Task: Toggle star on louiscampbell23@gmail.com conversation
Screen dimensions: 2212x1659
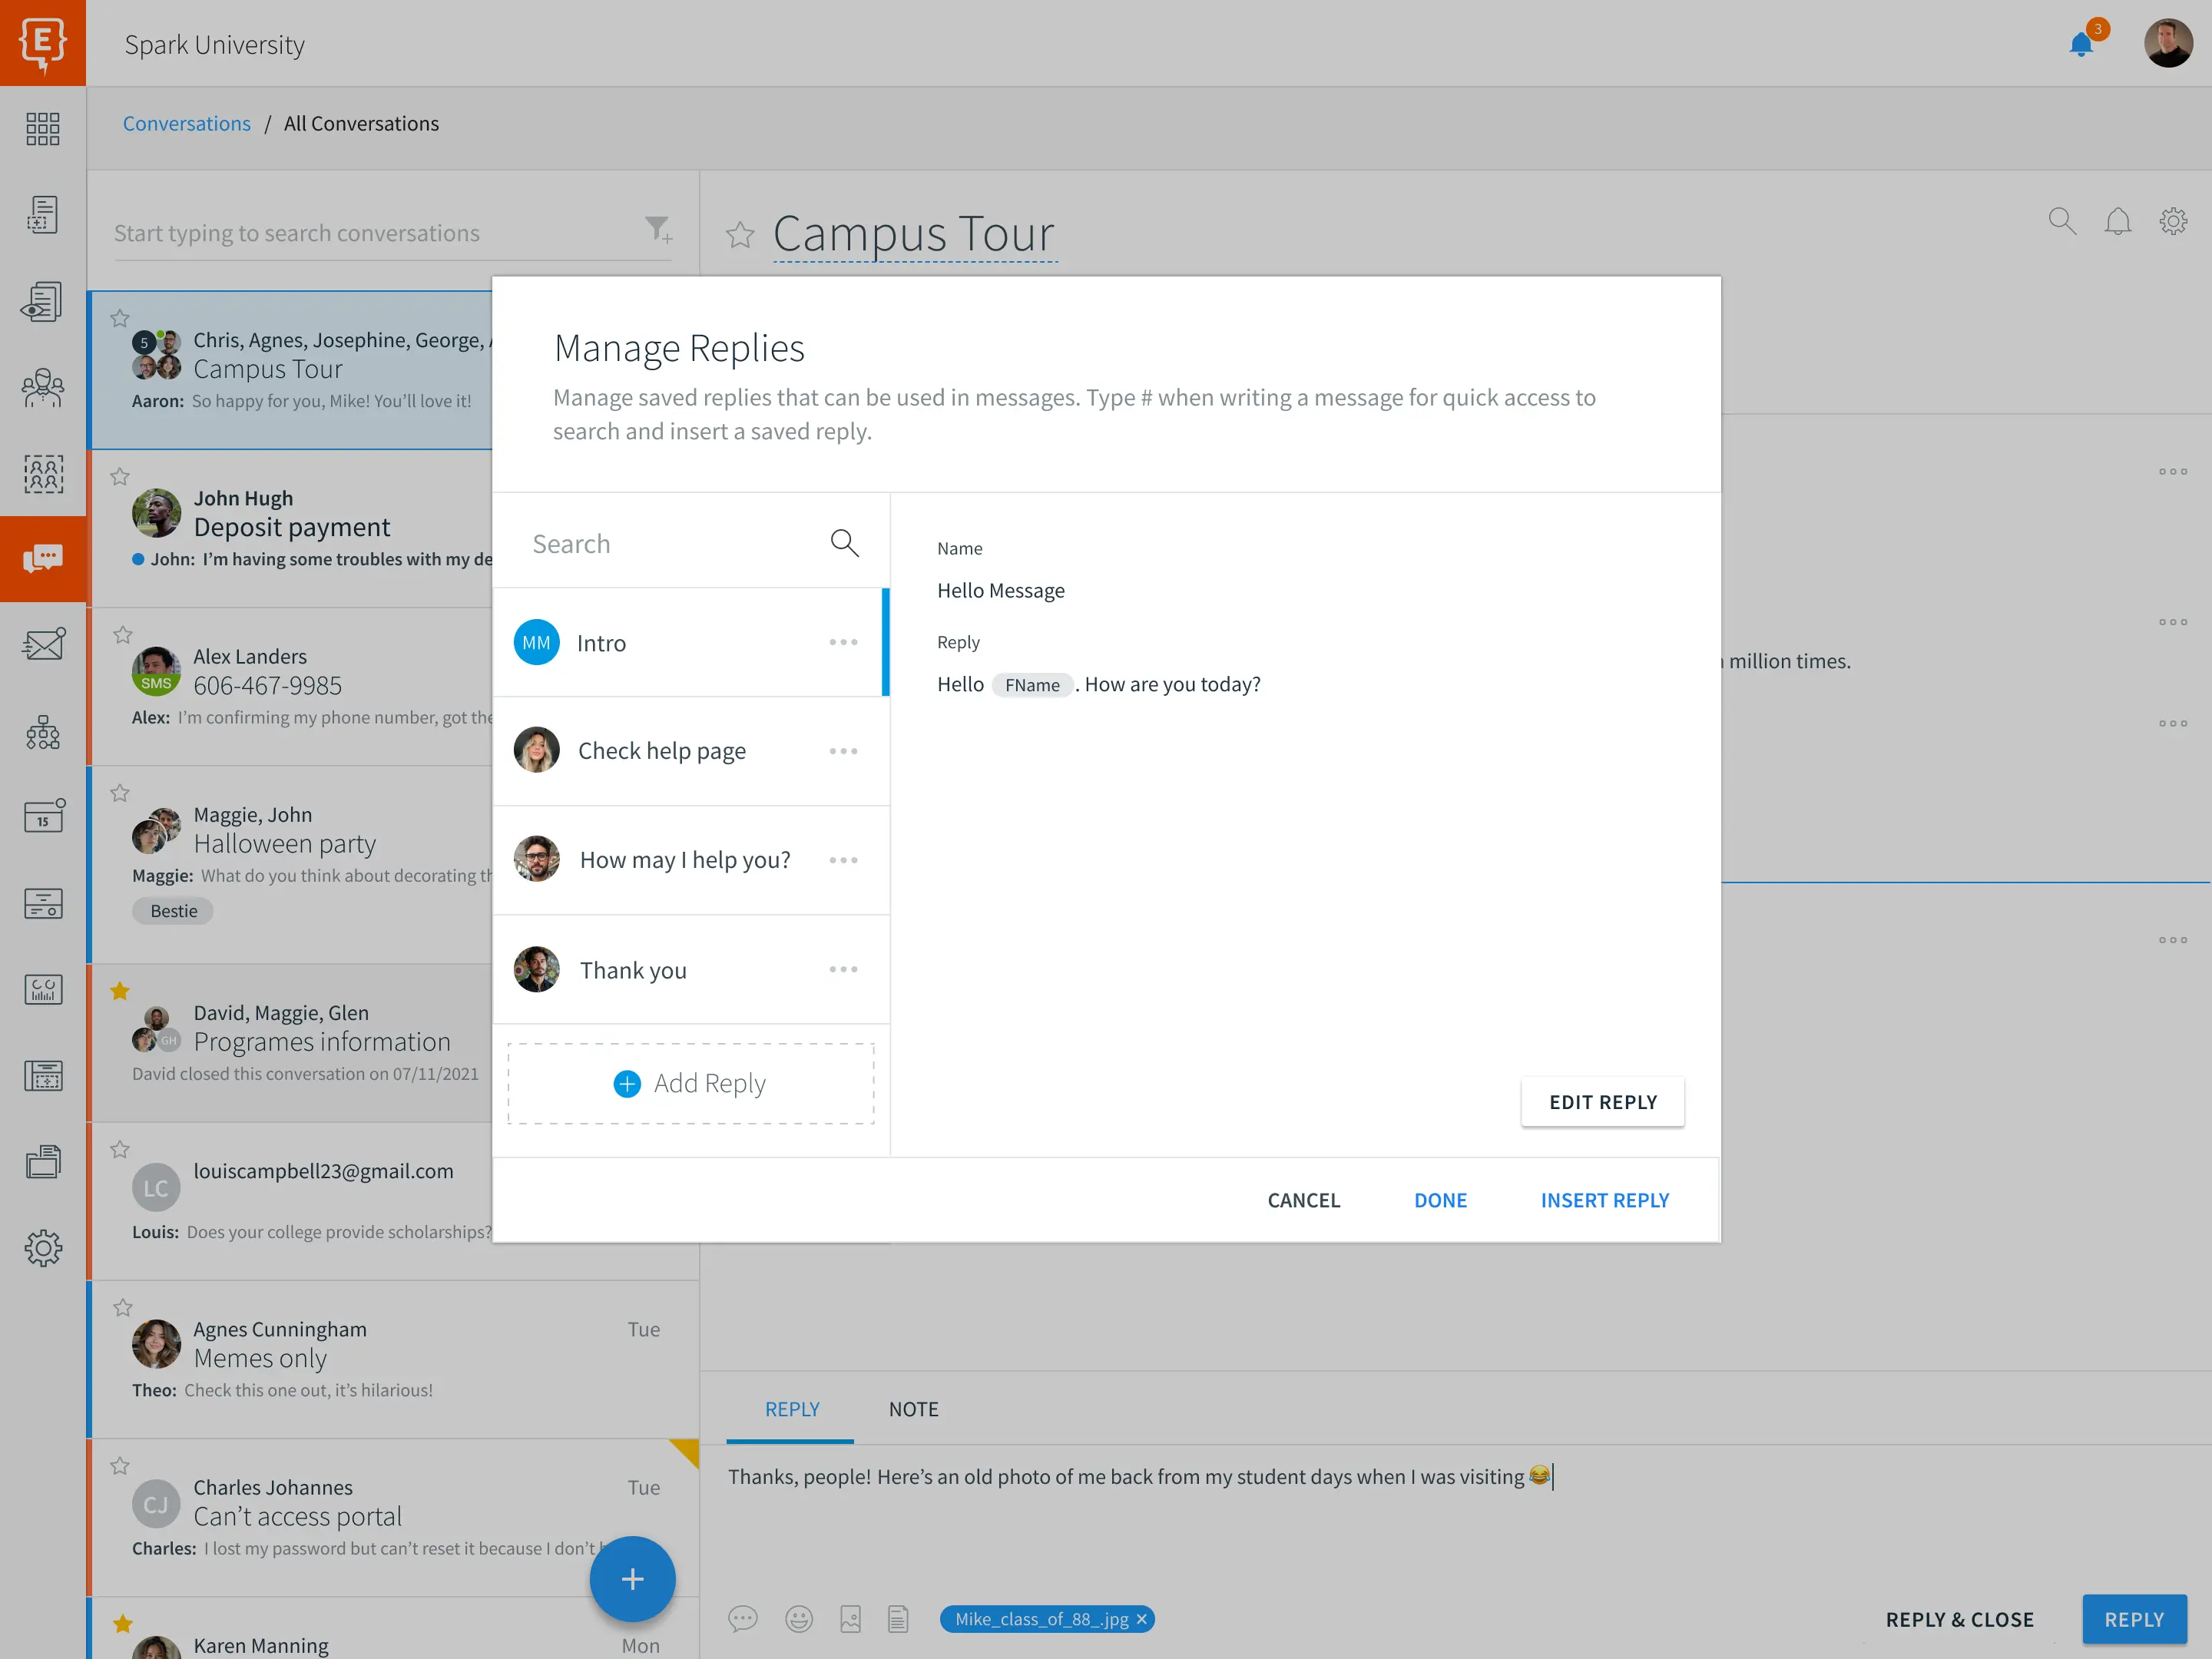Action: point(120,1149)
